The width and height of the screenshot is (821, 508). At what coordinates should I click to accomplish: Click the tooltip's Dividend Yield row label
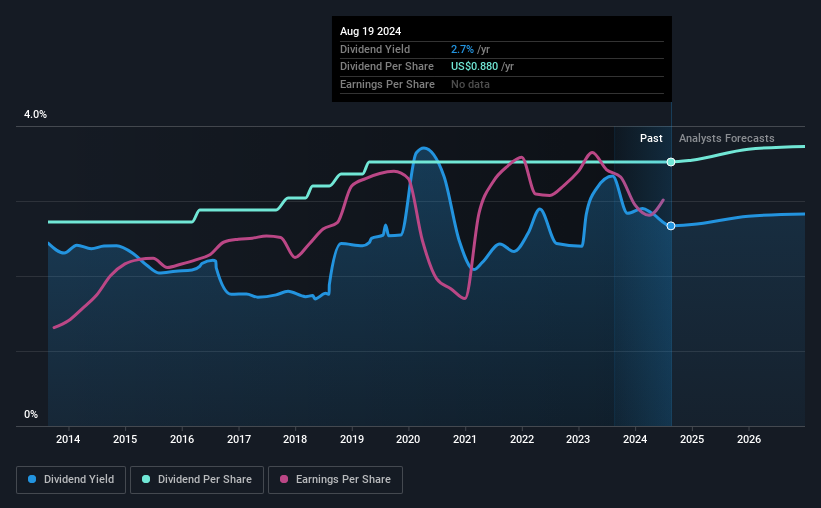pyautogui.click(x=375, y=49)
